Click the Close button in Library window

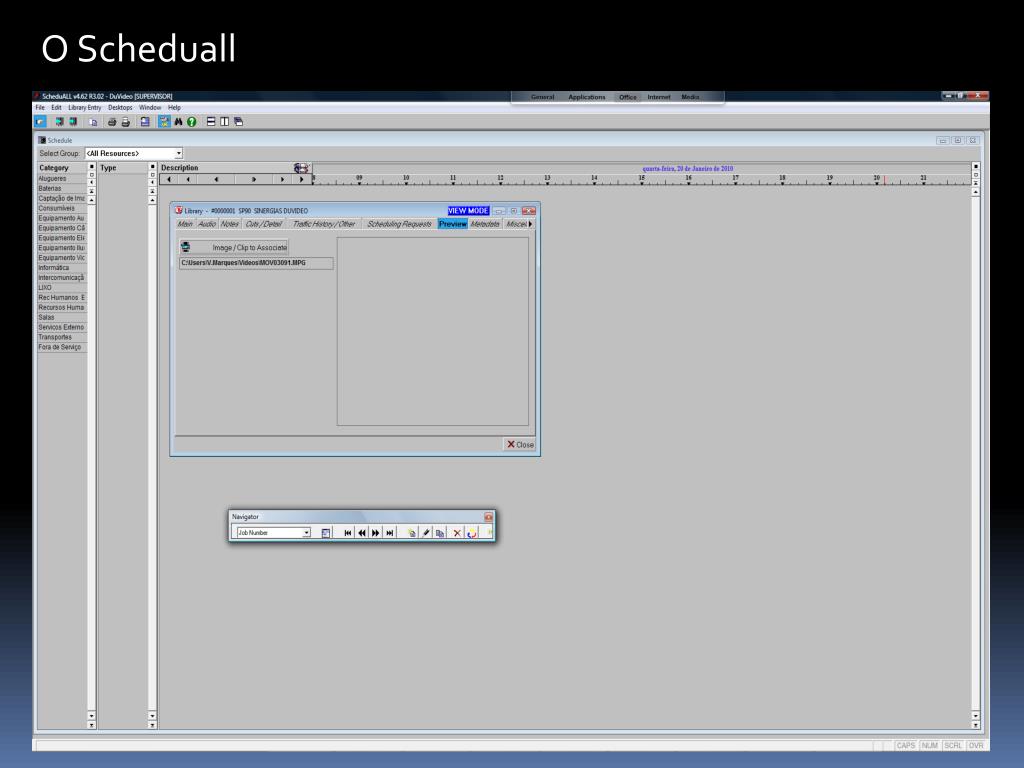coord(520,445)
